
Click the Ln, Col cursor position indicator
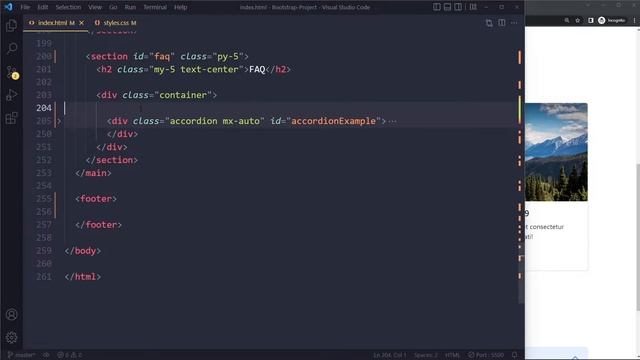pyautogui.click(x=389, y=355)
